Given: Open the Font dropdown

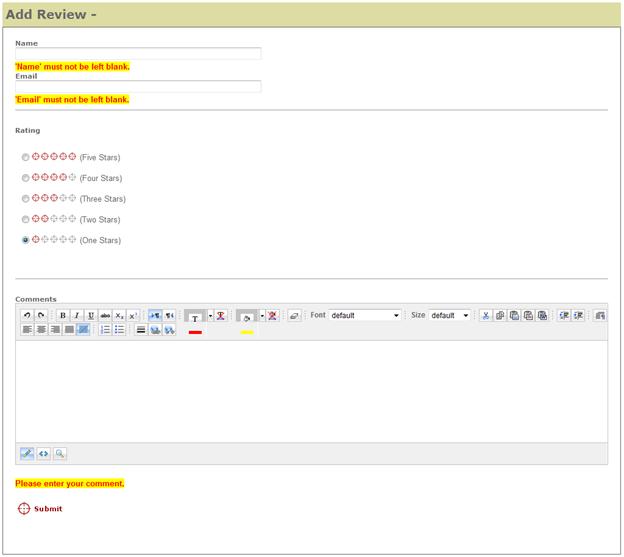Looking at the screenshot, I should pyautogui.click(x=365, y=316).
